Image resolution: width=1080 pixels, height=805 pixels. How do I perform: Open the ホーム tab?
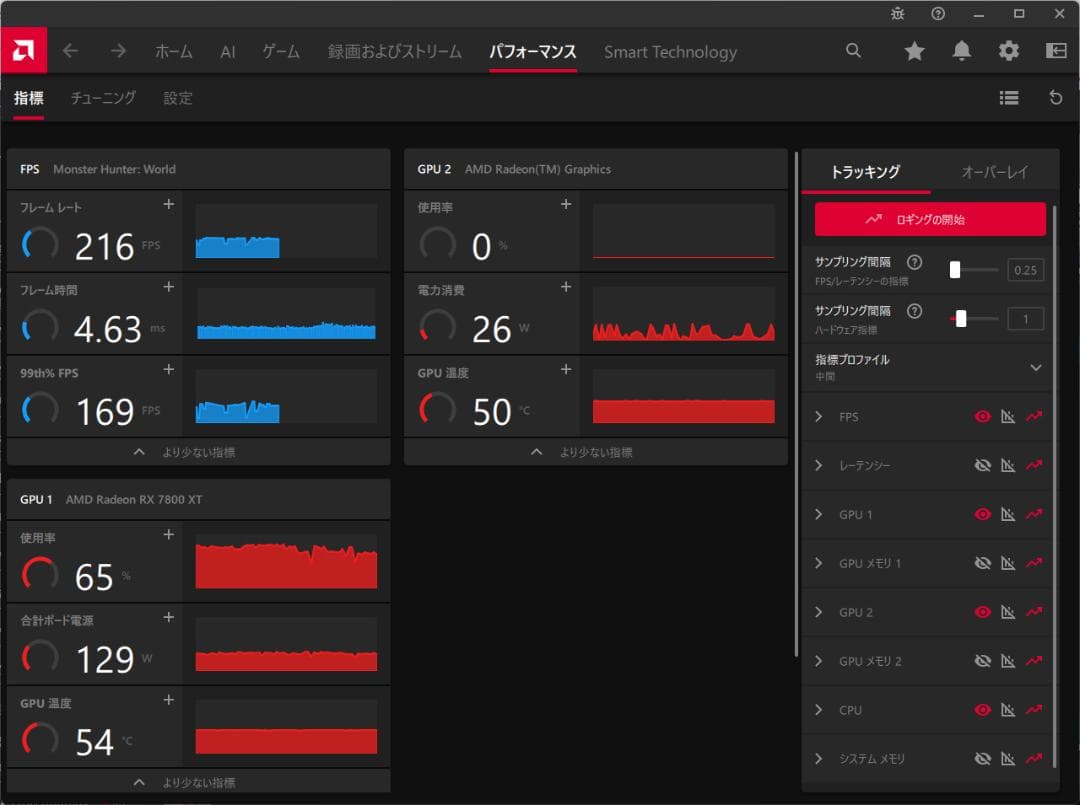[174, 52]
